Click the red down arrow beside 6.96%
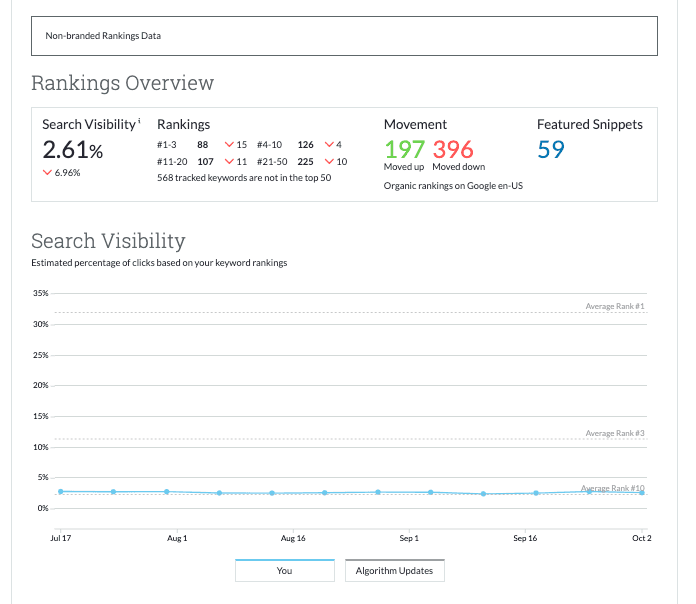Screen dimensions: 696x604 [46, 172]
